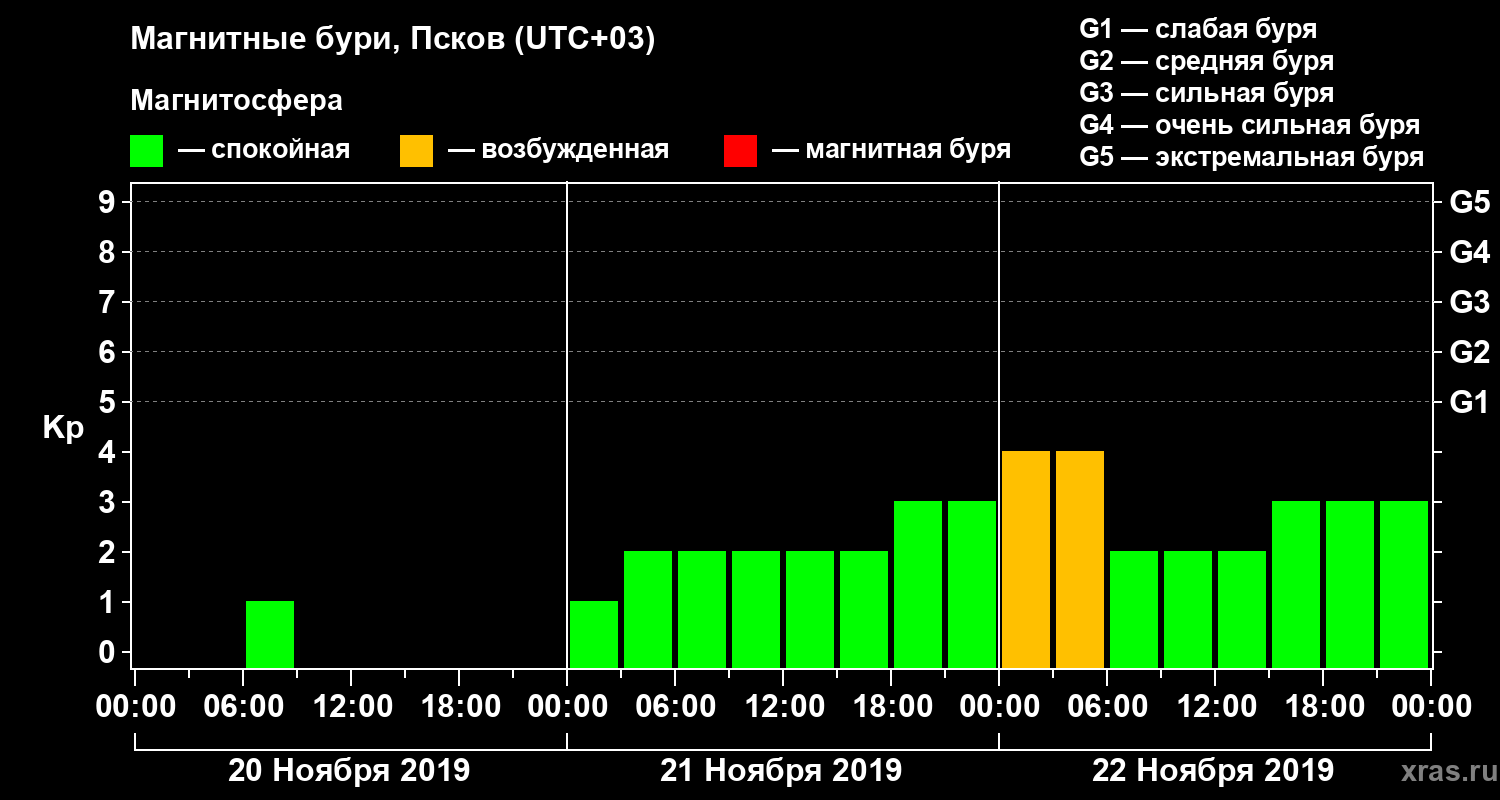Click Kp 2 bar starting 12:00 on 21 Ноября

coord(810,609)
